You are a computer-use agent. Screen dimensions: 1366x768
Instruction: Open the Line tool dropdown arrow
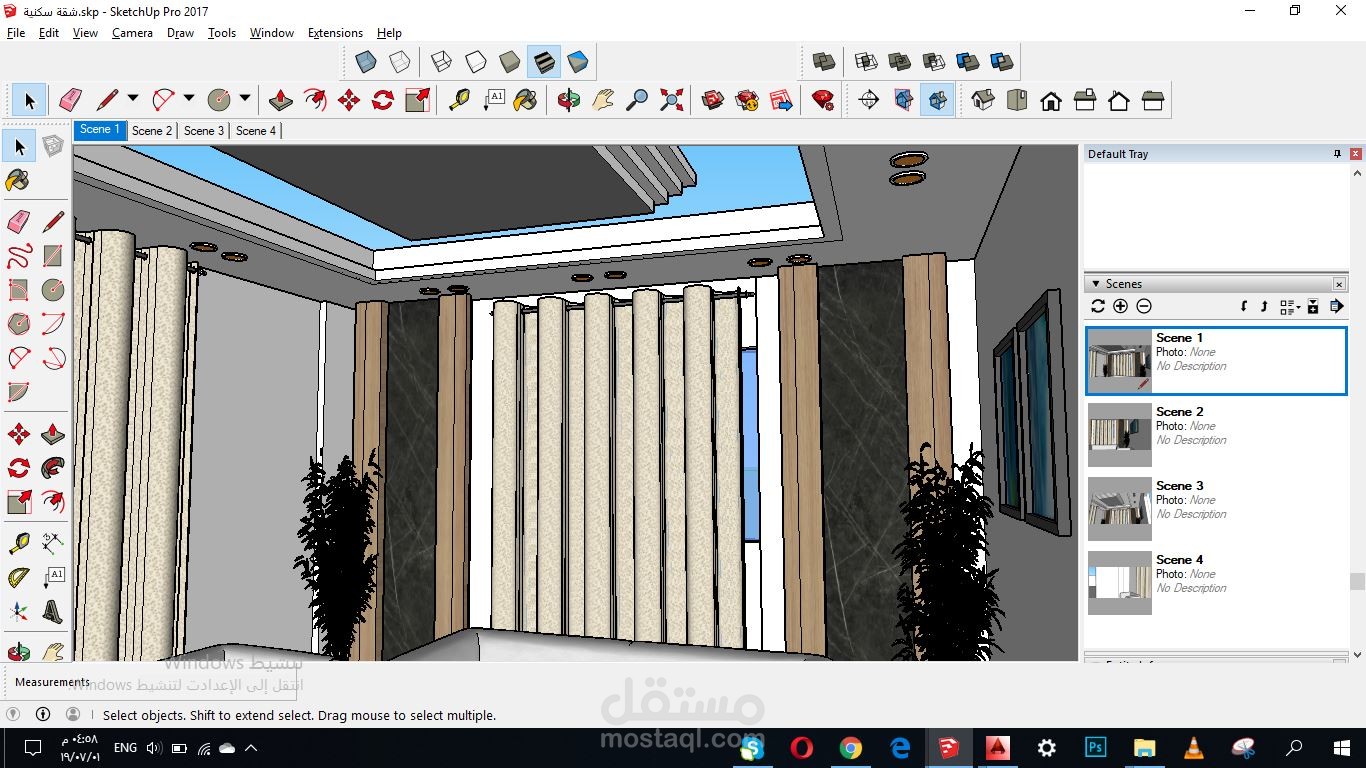point(132,98)
